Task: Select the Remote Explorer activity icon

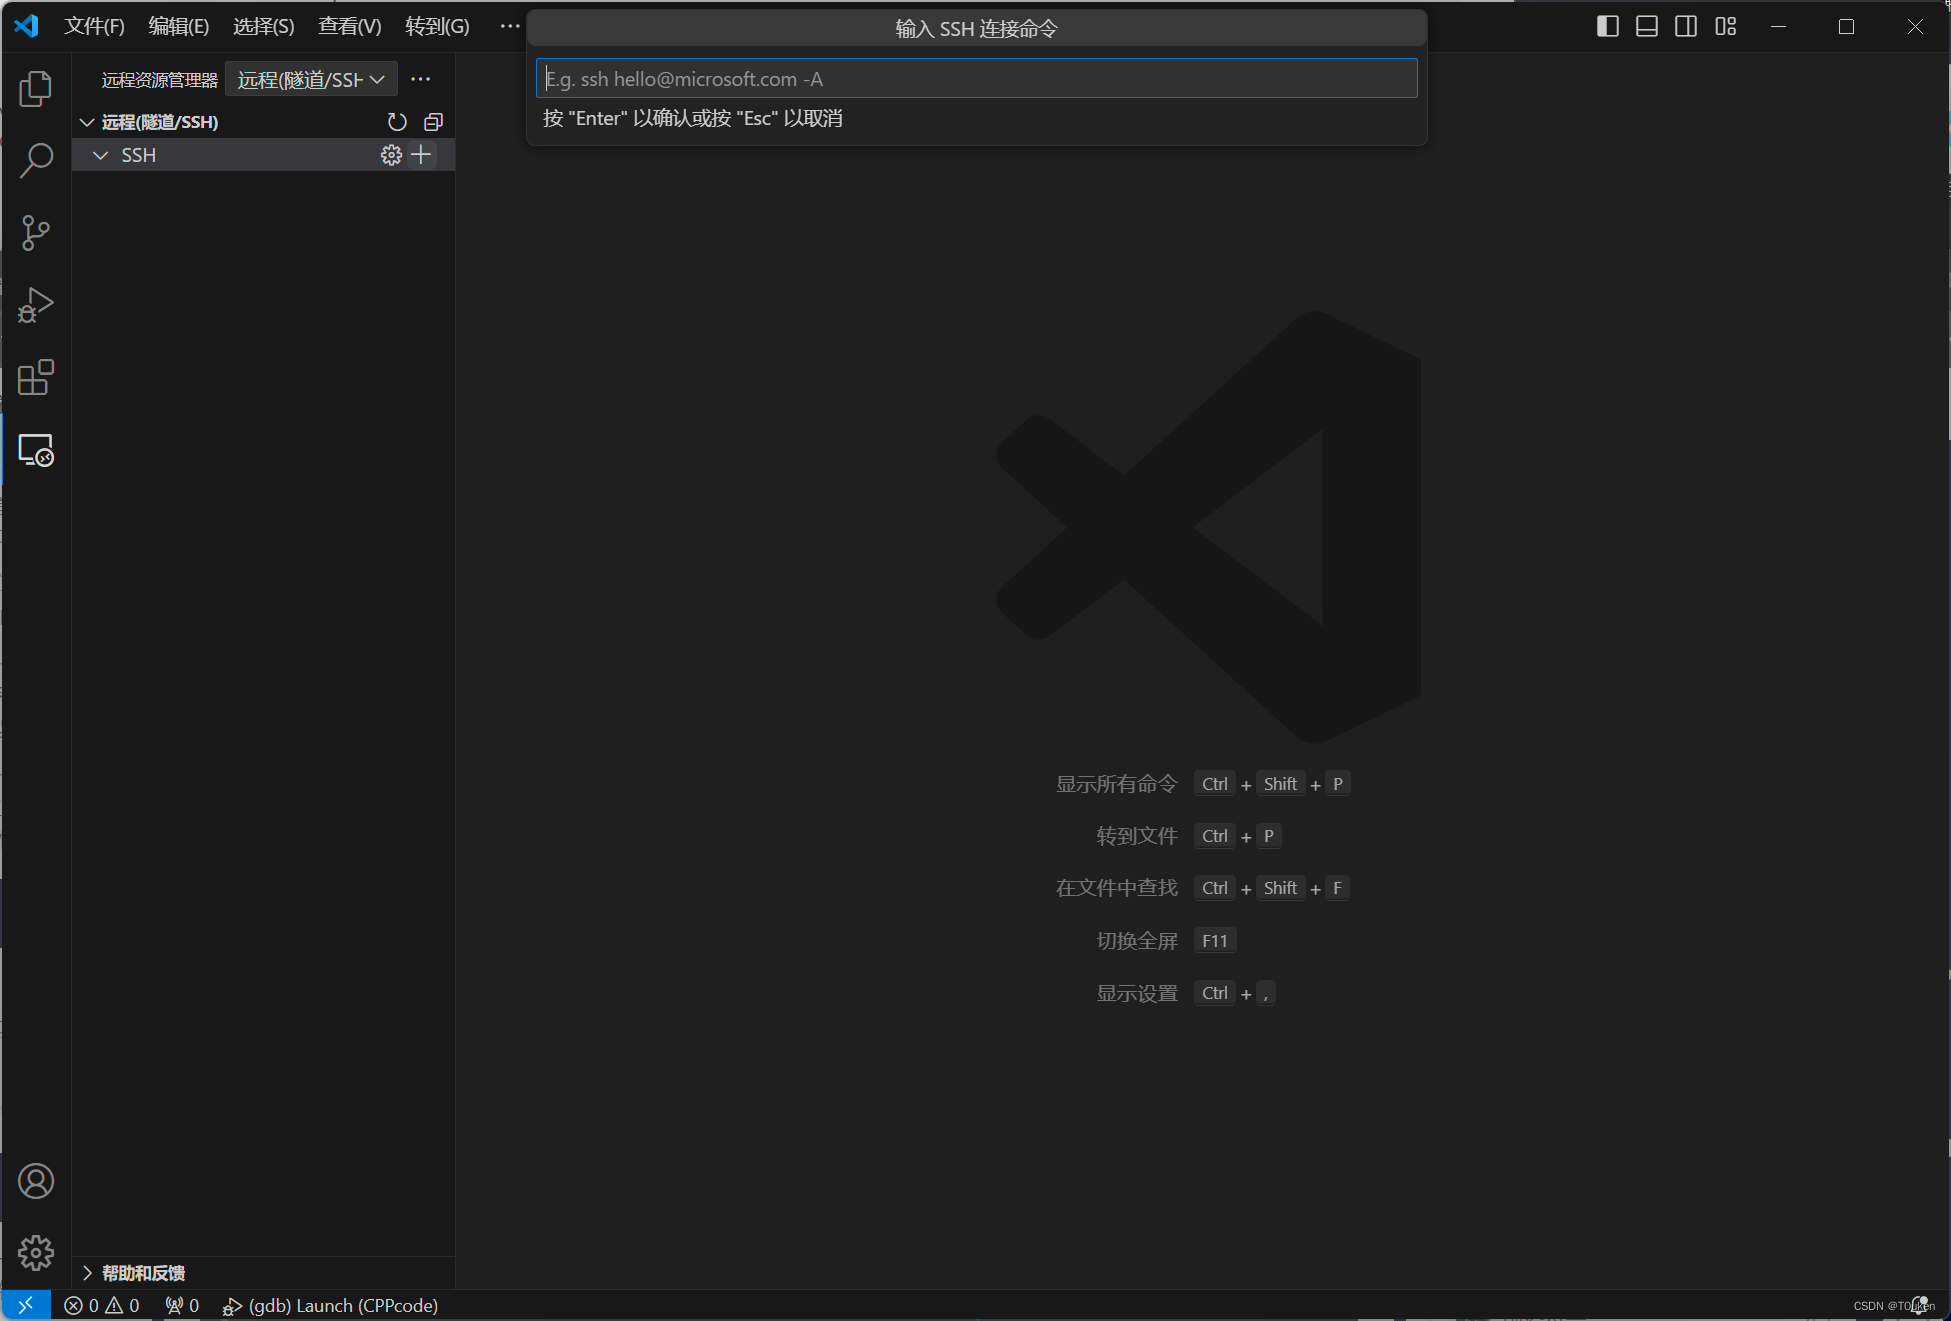Action: 36,450
